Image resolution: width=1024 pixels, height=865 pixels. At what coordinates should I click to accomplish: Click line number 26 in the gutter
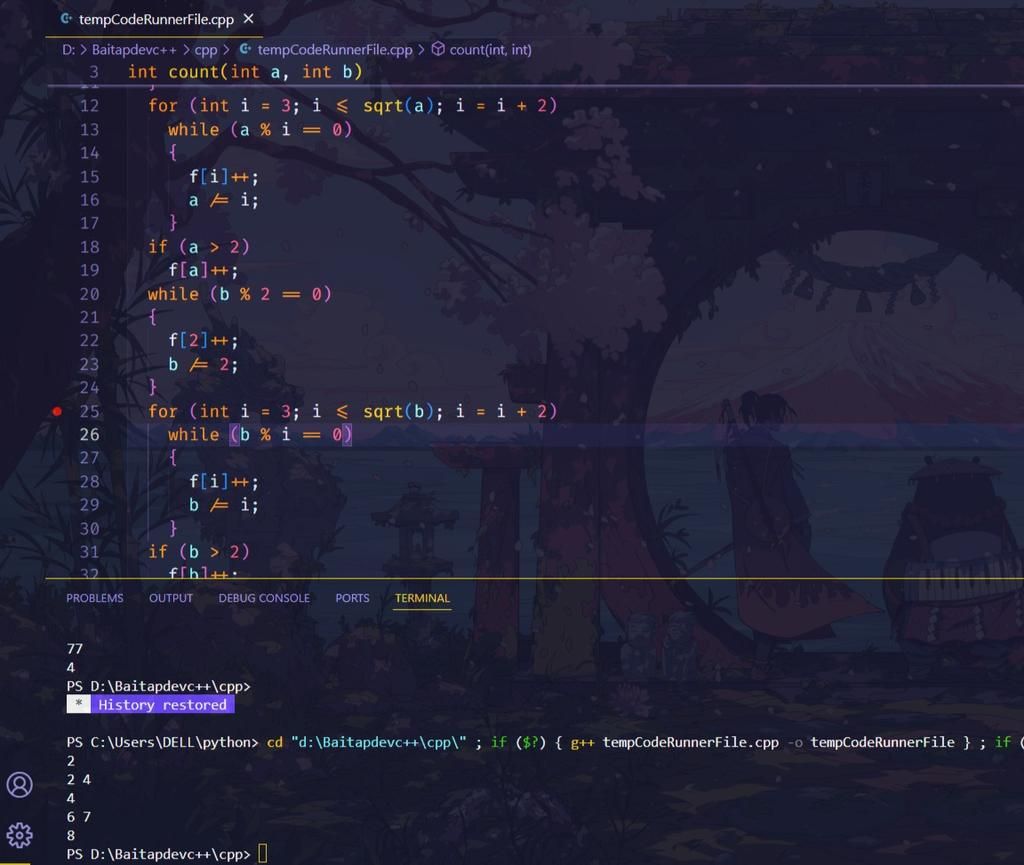tap(89, 435)
